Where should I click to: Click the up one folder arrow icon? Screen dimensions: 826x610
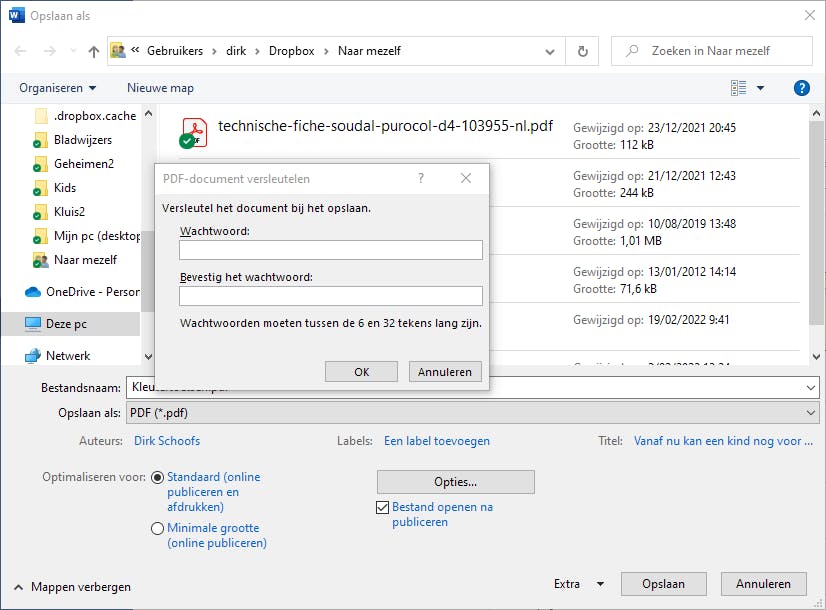pos(94,51)
